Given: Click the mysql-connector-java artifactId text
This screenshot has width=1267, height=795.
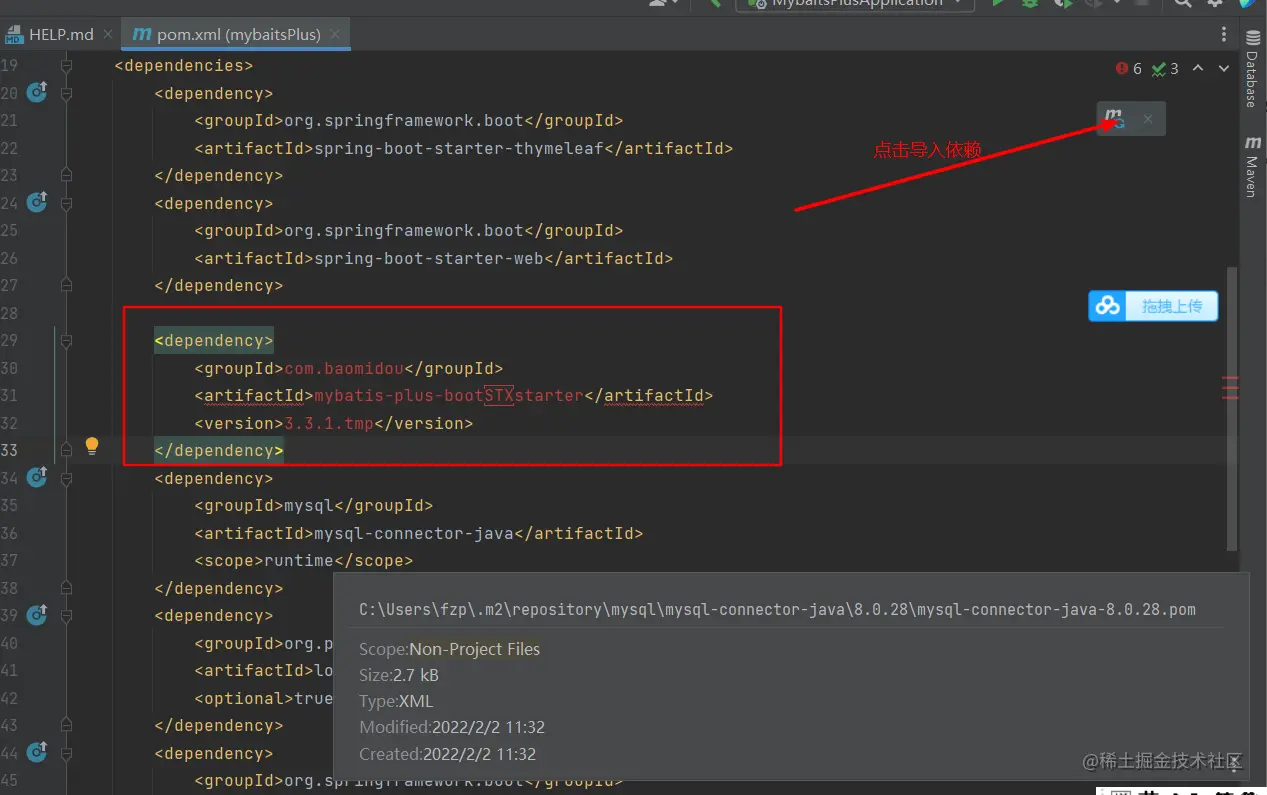Looking at the screenshot, I should (414, 533).
